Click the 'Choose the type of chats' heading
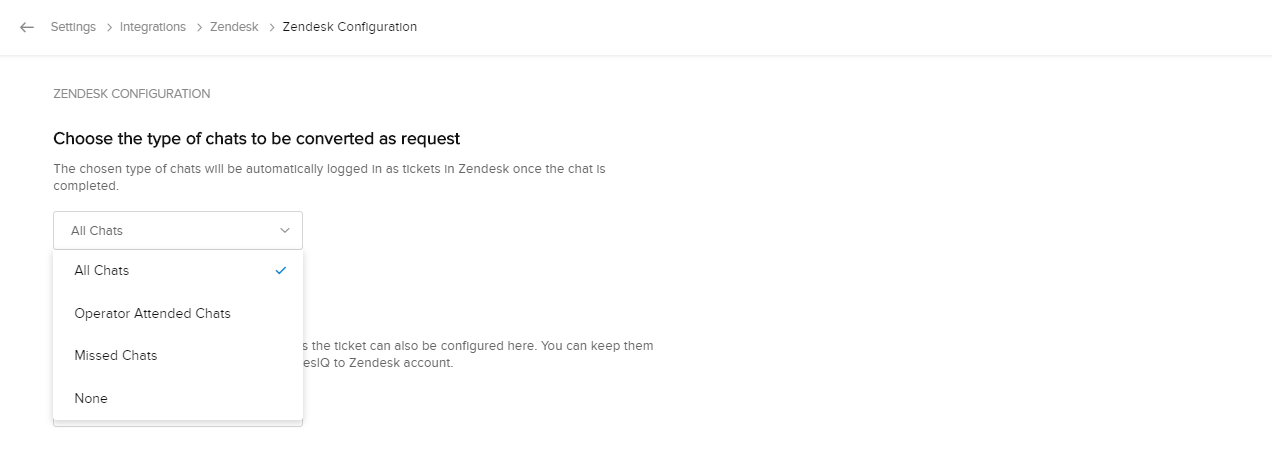 click(256, 138)
